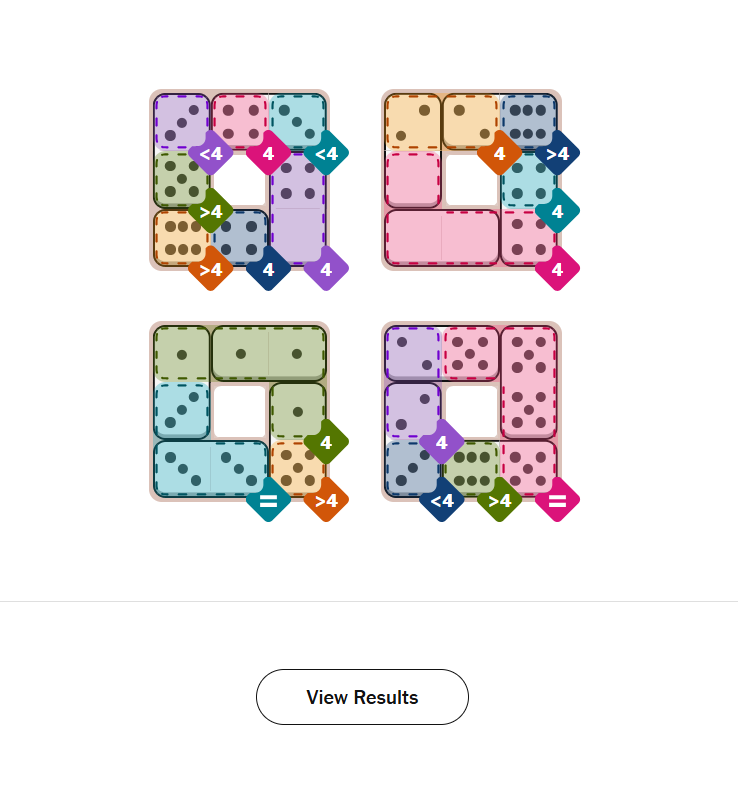
Task: Click the navy "4" diamond marker
Action: [x=268, y=269]
